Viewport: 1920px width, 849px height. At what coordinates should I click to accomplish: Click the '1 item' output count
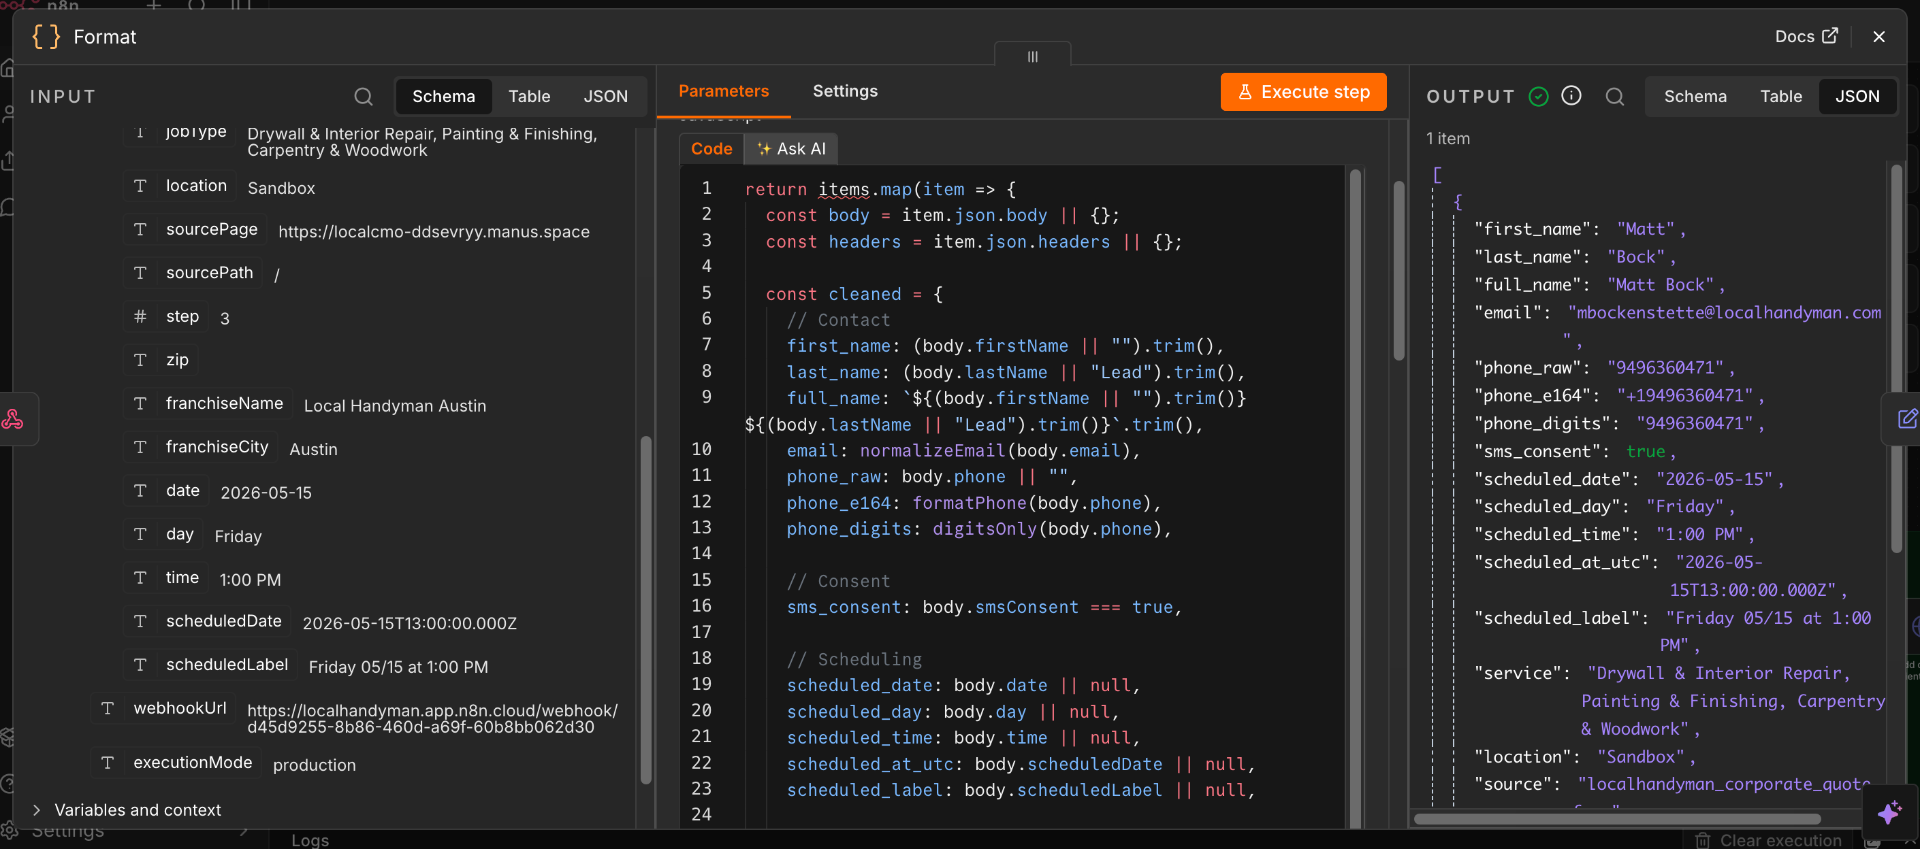1448,138
